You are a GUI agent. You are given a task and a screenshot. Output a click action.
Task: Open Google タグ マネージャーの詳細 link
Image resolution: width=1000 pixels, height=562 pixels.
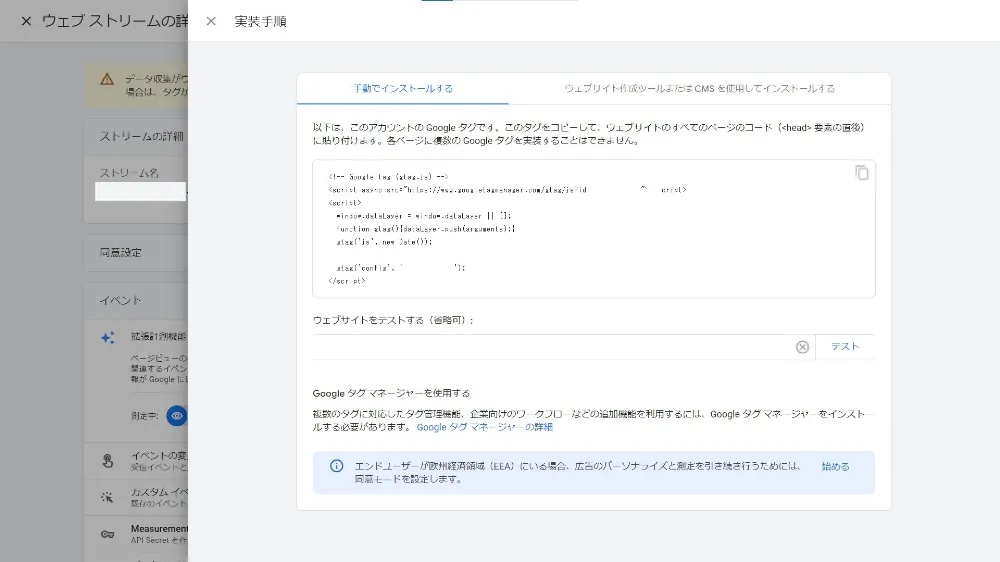pos(485,427)
